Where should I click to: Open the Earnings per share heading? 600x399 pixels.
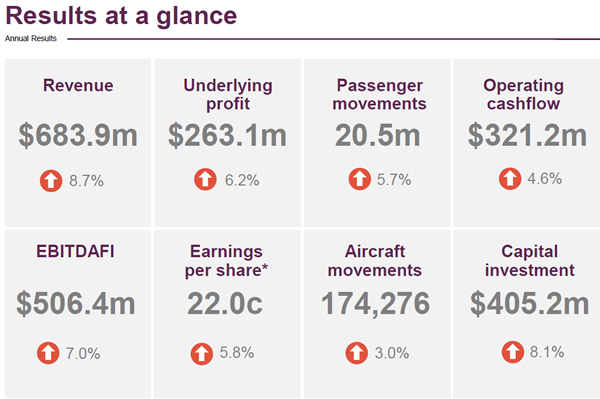(227, 261)
